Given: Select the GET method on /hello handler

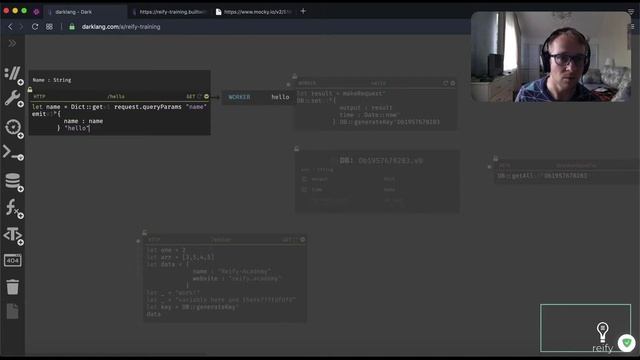Looking at the screenshot, I should pyautogui.click(x=191, y=97).
